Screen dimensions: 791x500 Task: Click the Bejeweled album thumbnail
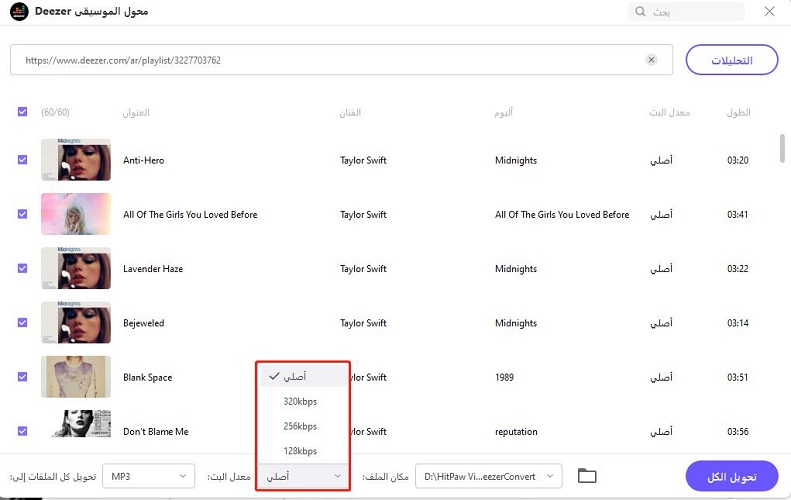tap(76, 322)
